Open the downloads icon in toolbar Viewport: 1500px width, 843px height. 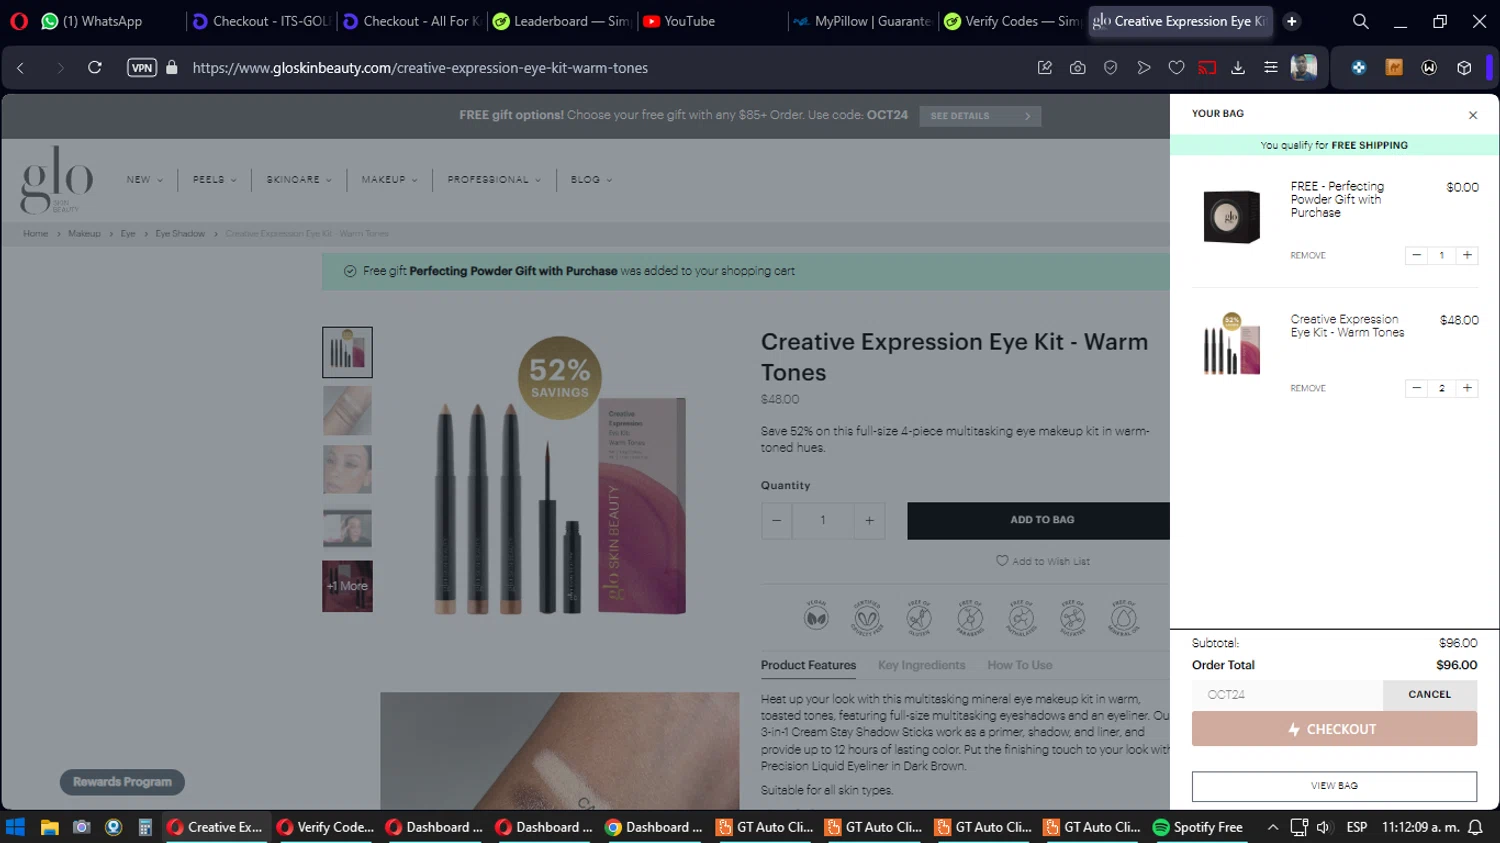(x=1238, y=68)
